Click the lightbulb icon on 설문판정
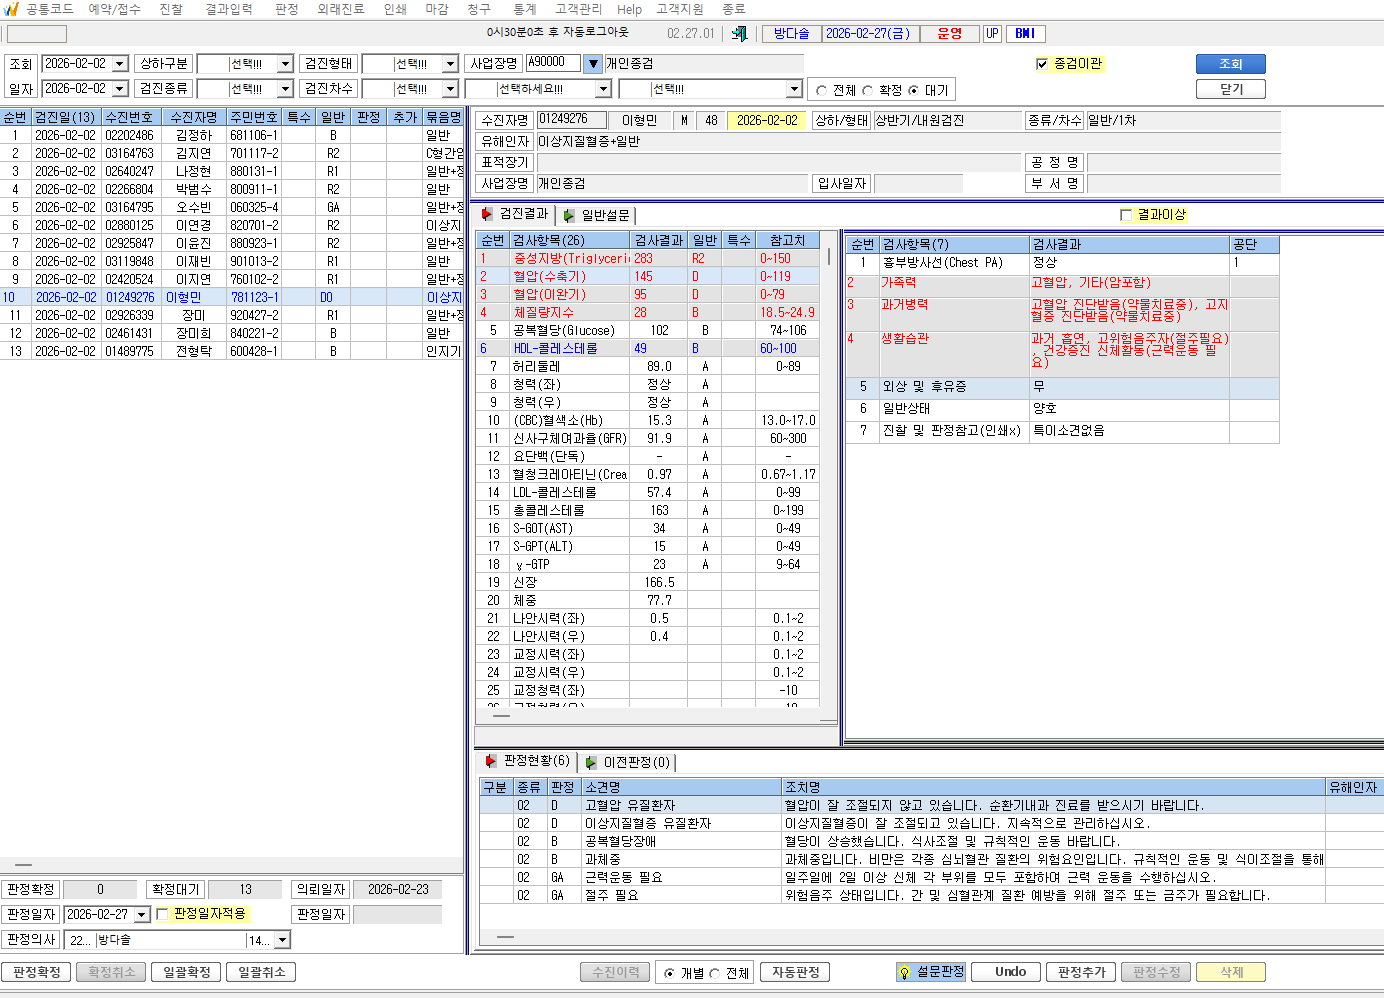The image size is (1384, 998). pos(904,972)
